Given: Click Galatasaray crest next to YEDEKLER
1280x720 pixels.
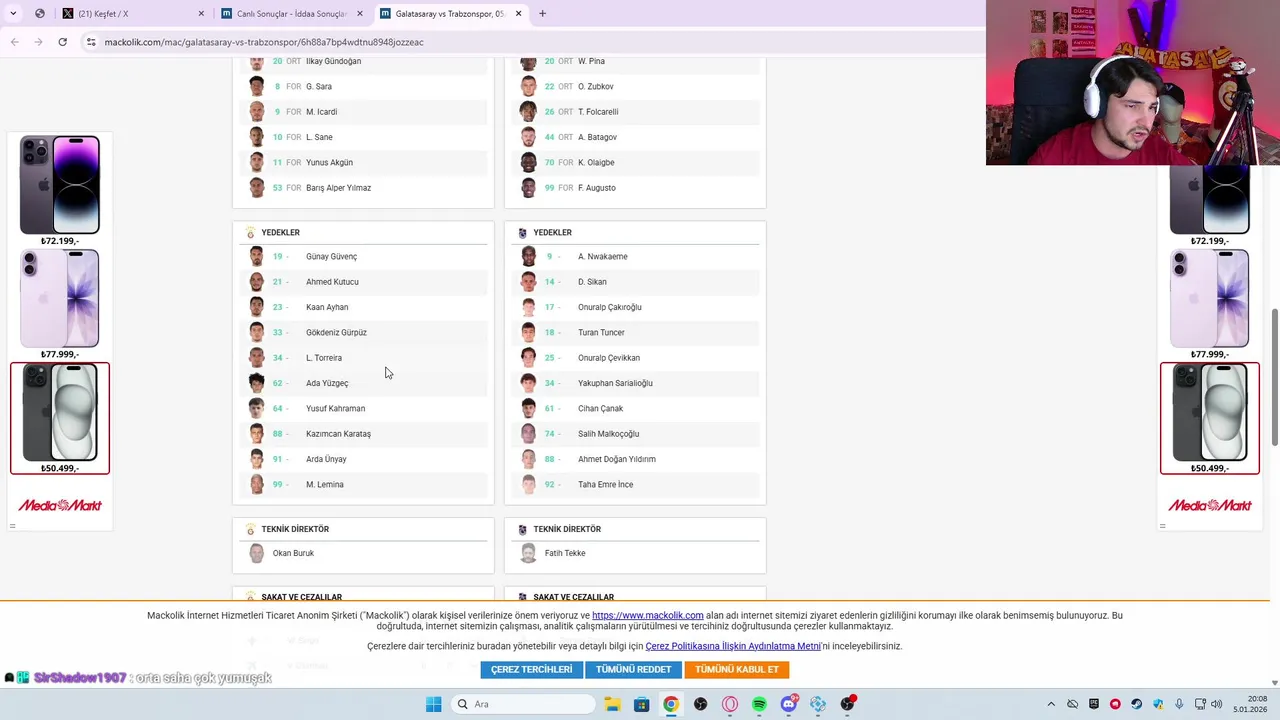Looking at the screenshot, I should click(x=250, y=233).
